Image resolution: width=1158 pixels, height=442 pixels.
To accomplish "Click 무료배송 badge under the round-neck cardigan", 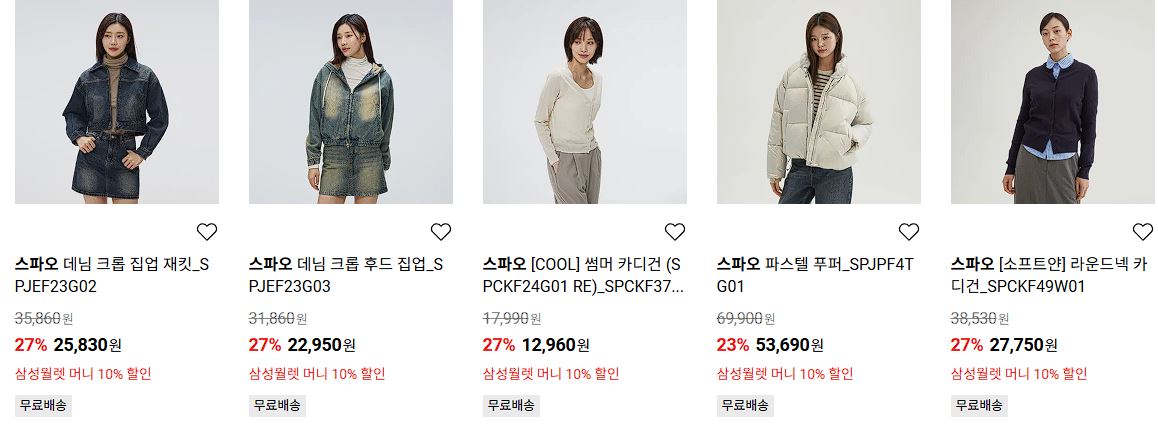I will click(979, 406).
